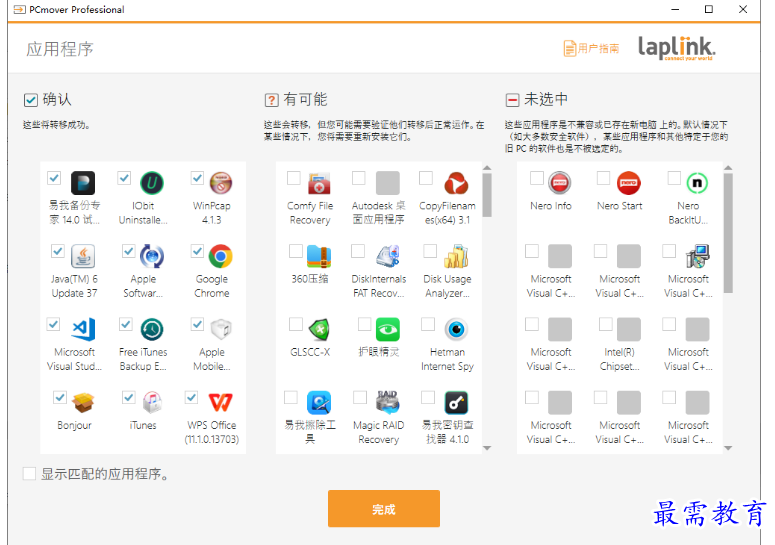The height and width of the screenshot is (545, 775).
Task: Uncheck the Google Chrome checkbox
Action: (197, 251)
